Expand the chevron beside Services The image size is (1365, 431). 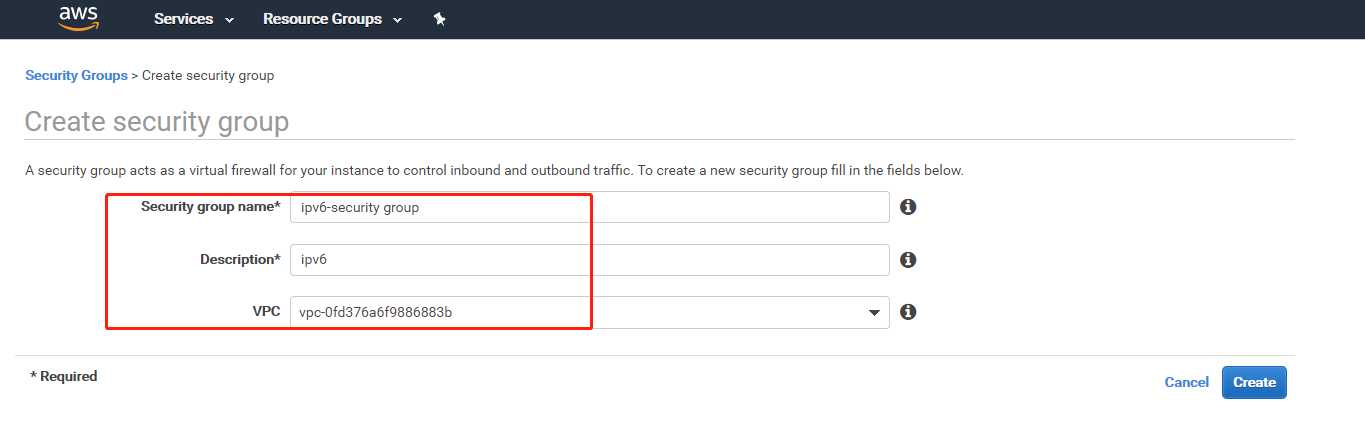click(229, 20)
